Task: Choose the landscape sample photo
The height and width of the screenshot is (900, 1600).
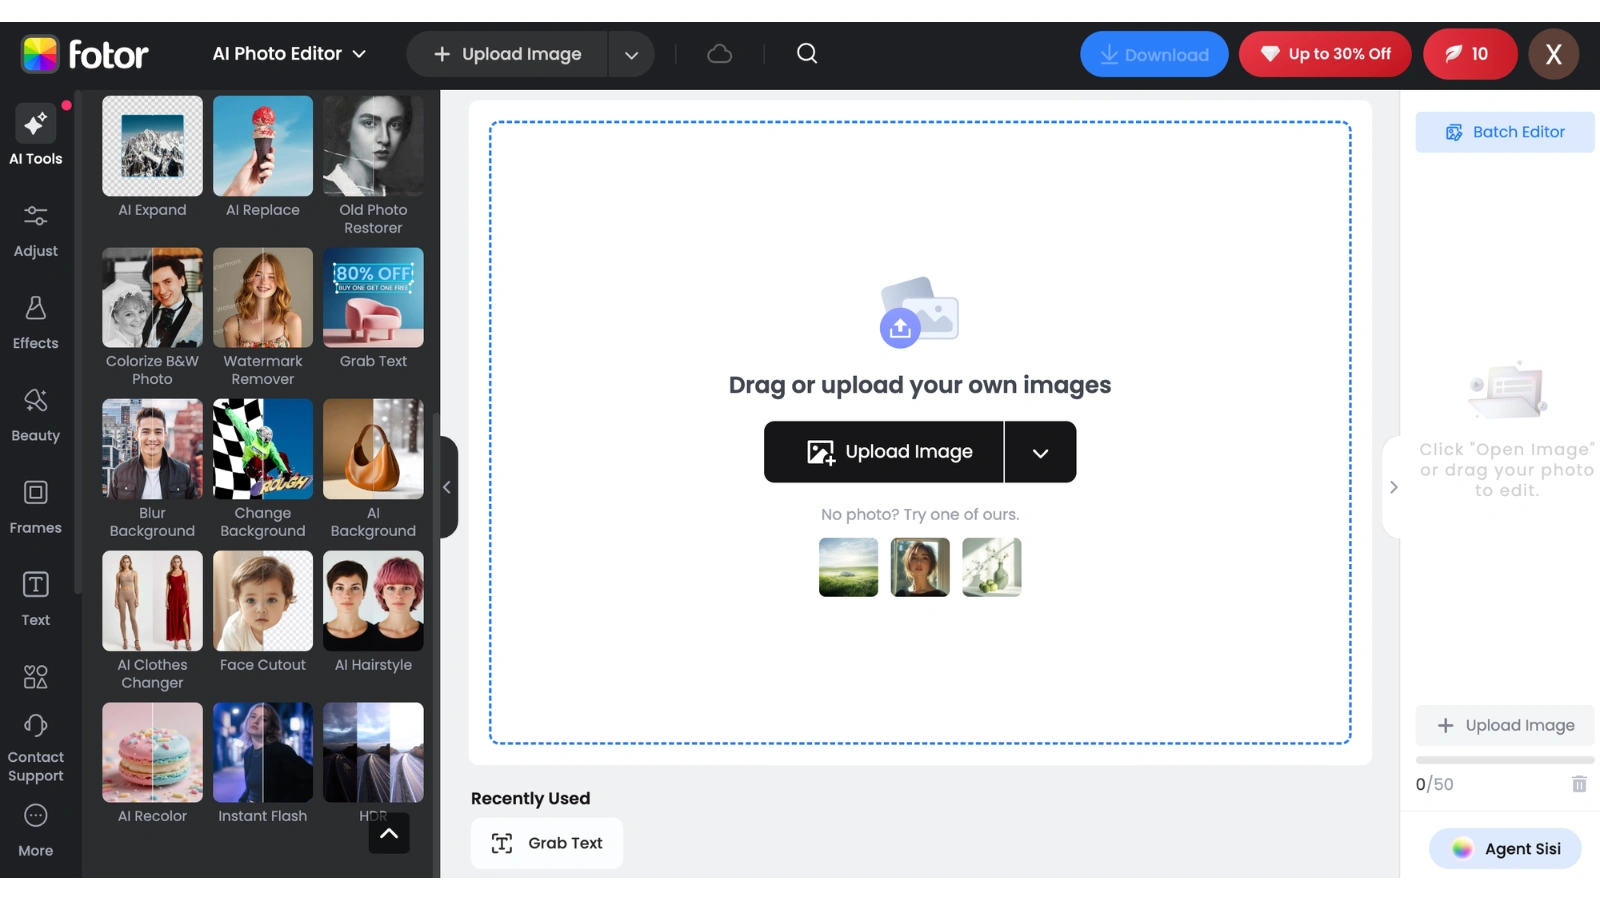Action: coord(848,567)
